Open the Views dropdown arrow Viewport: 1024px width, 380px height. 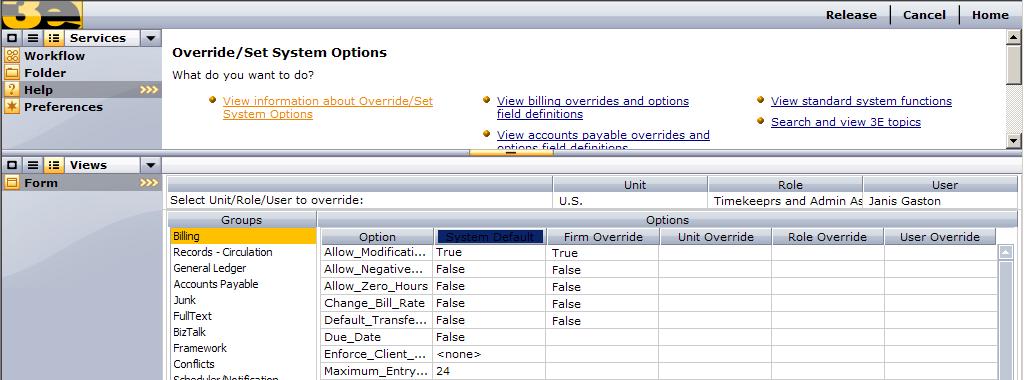[151, 165]
